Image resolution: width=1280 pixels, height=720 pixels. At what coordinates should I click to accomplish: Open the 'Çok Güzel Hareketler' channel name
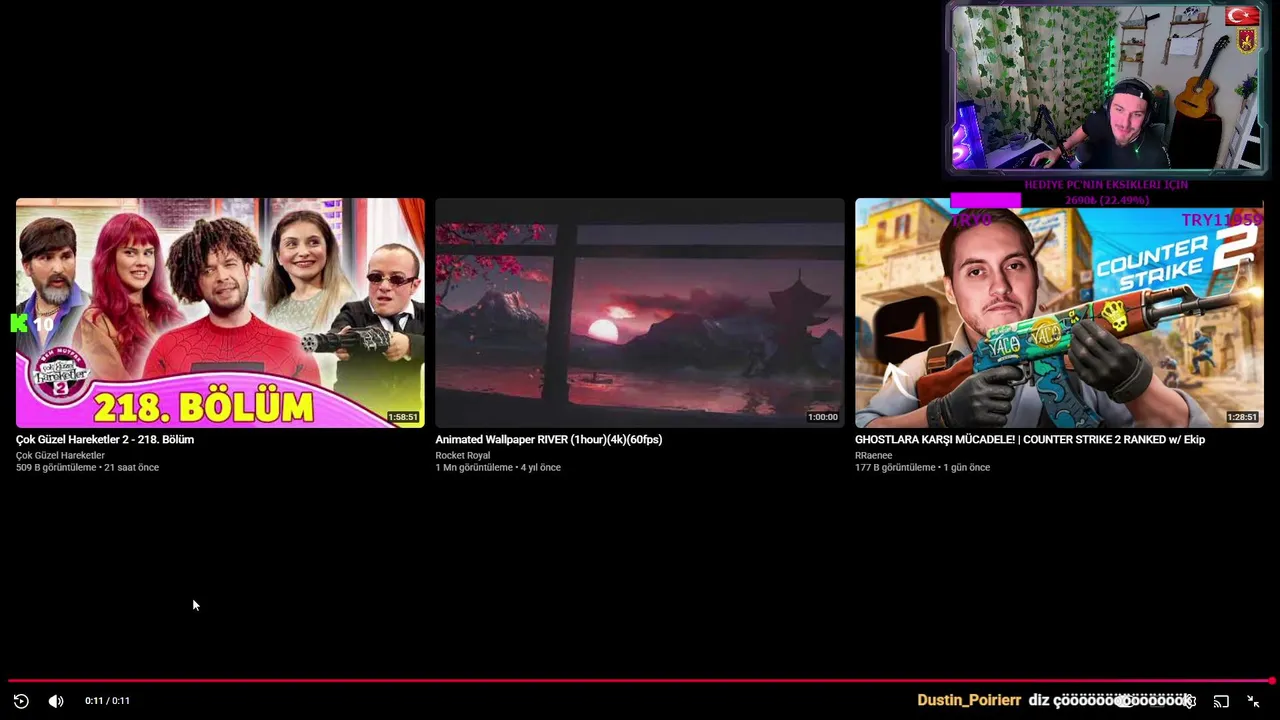point(60,456)
